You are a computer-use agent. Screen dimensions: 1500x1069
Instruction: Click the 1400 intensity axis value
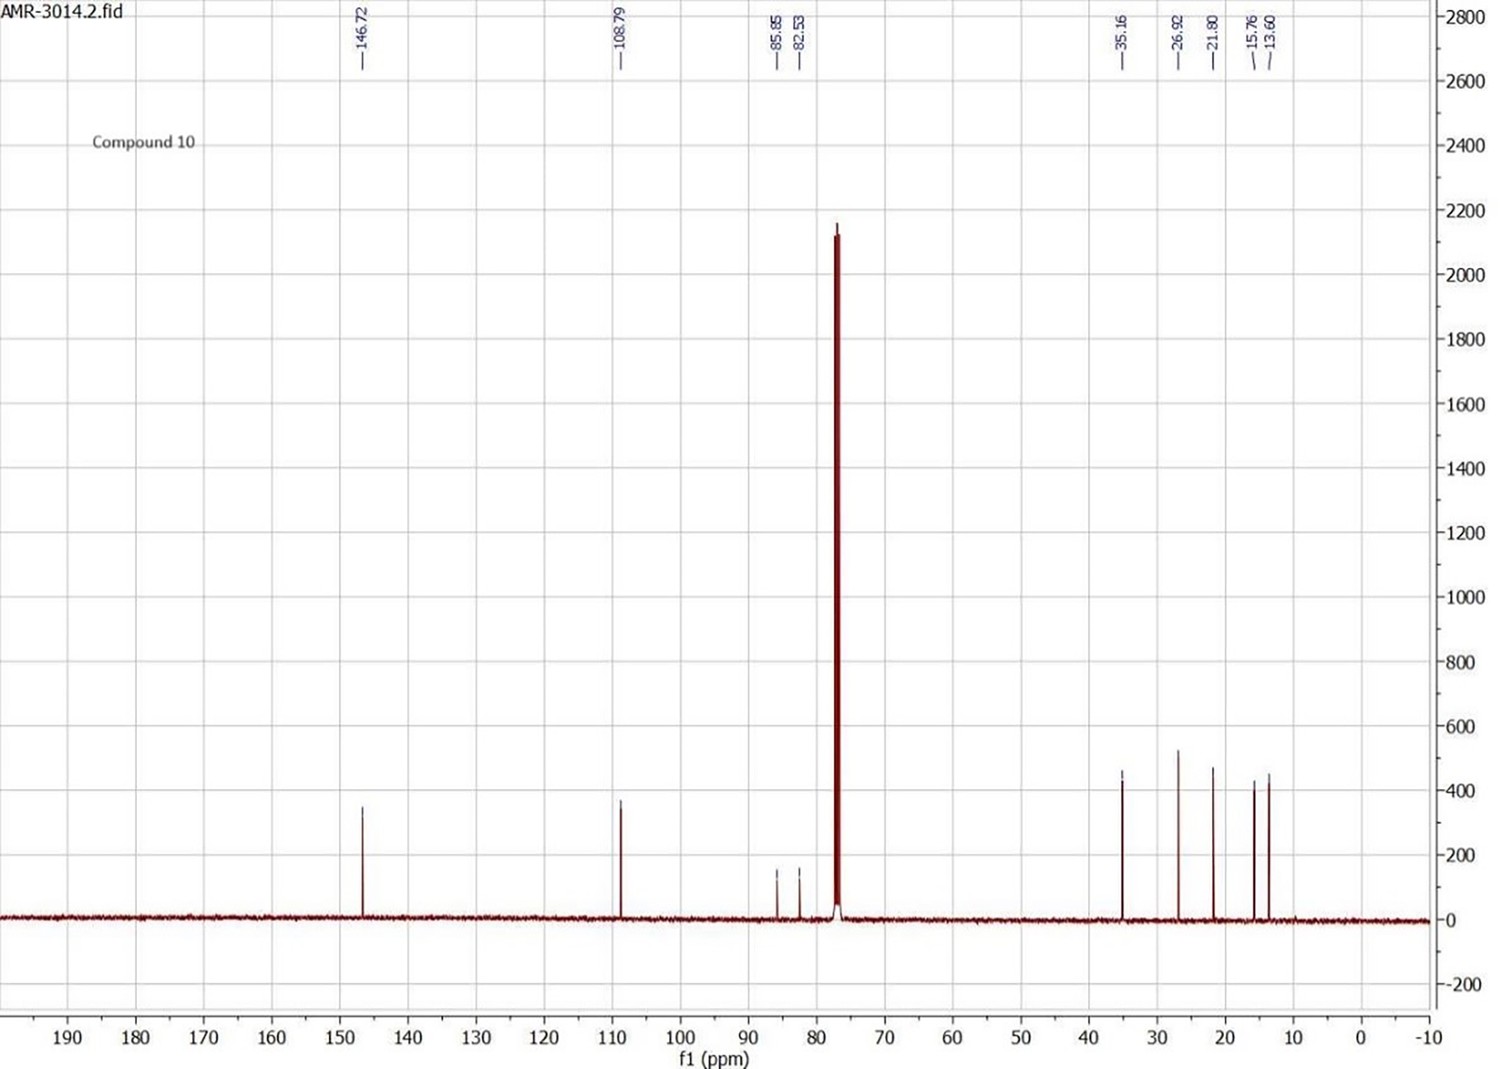[x=1465, y=469]
